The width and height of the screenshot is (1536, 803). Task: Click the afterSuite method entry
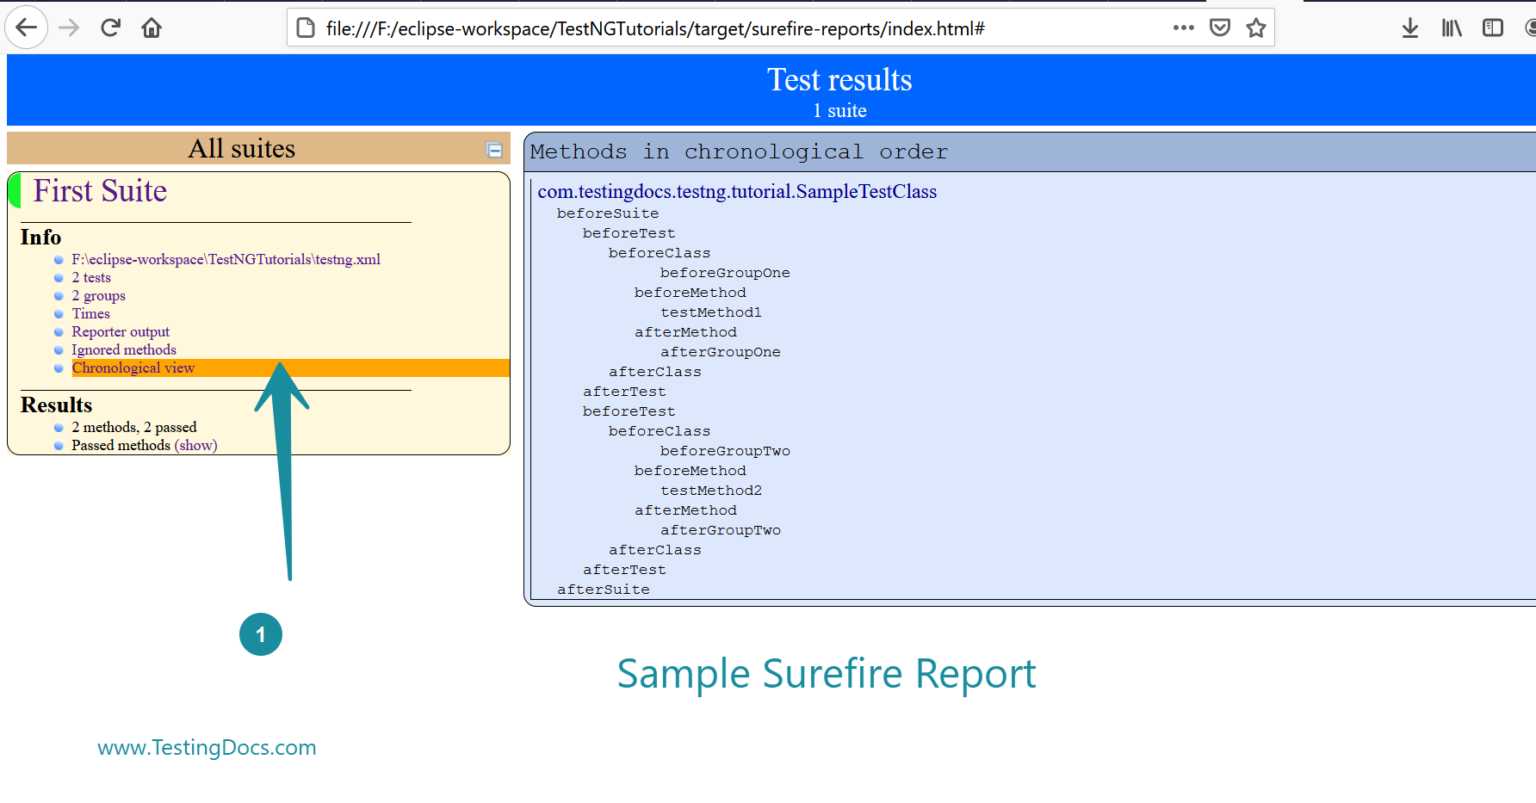tap(603, 589)
